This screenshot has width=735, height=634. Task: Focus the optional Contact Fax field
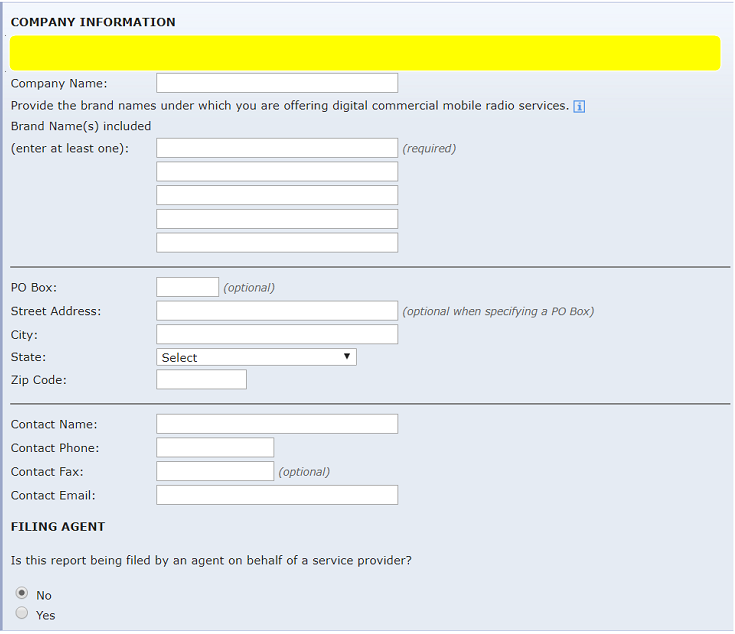[x=215, y=471]
